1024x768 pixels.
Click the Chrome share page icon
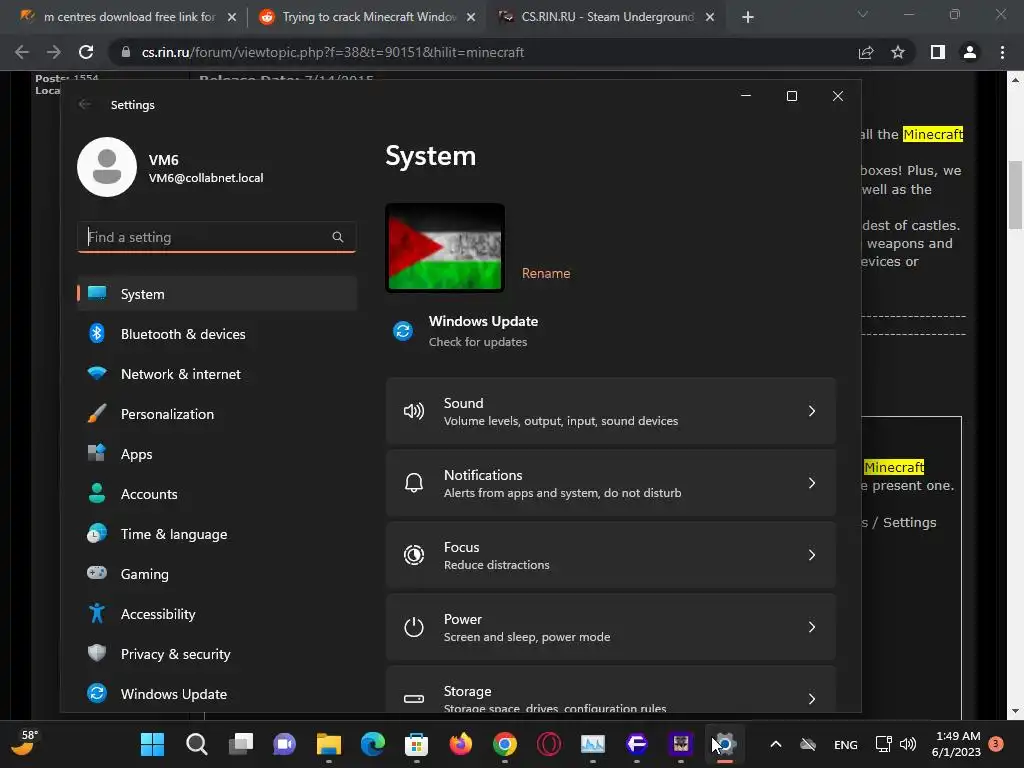[x=866, y=52]
